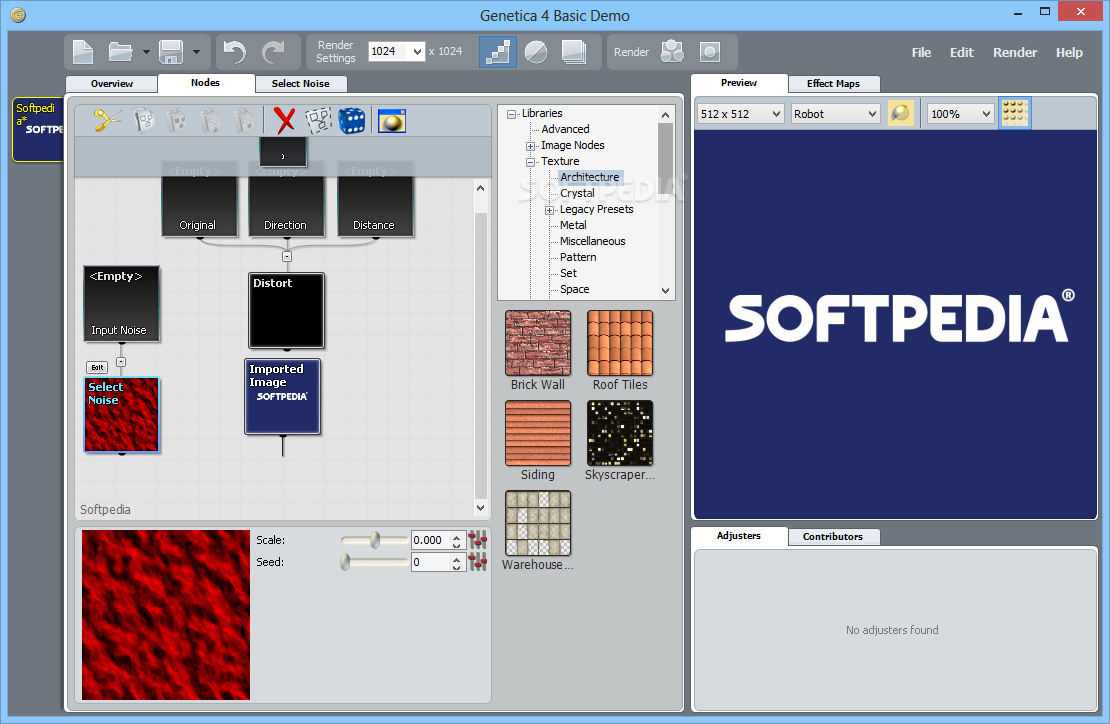Switch to the Contributors tab
The image size is (1110, 724).
(832, 536)
